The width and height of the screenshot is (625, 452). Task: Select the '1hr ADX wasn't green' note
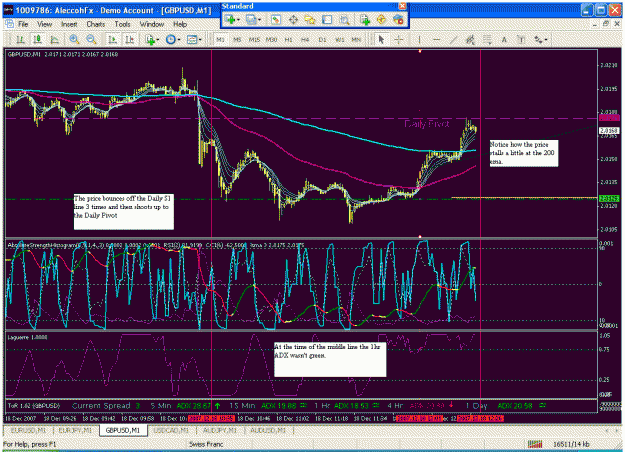(x=330, y=359)
